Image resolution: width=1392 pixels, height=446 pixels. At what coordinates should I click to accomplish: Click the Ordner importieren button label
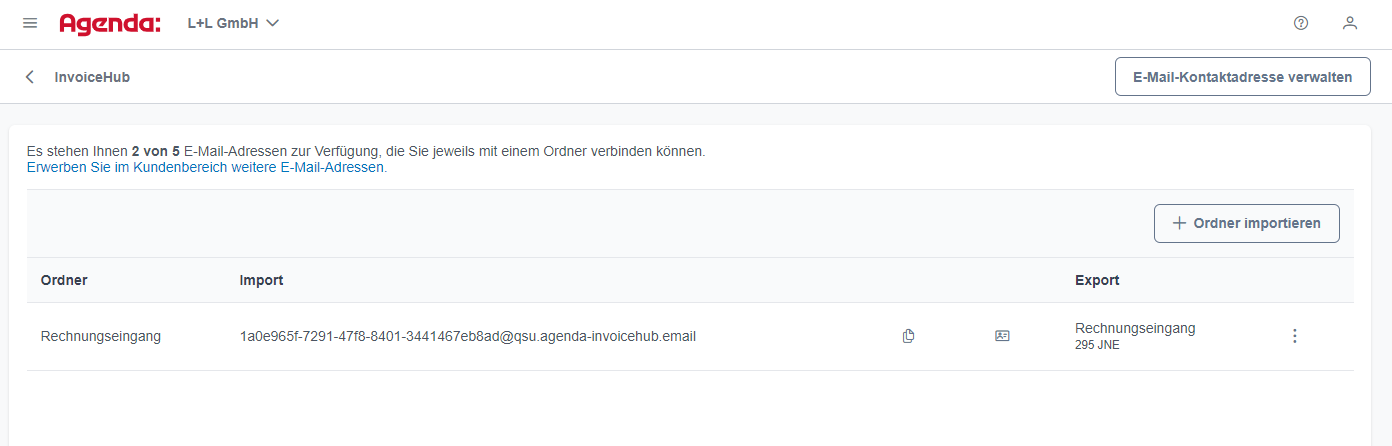pyautogui.click(x=1257, y=223)
